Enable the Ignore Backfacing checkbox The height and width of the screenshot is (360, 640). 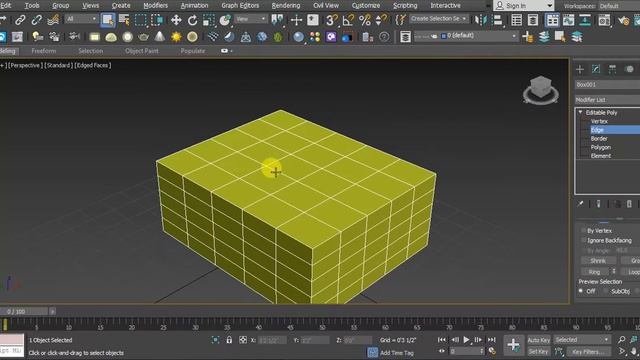point(584,240)
